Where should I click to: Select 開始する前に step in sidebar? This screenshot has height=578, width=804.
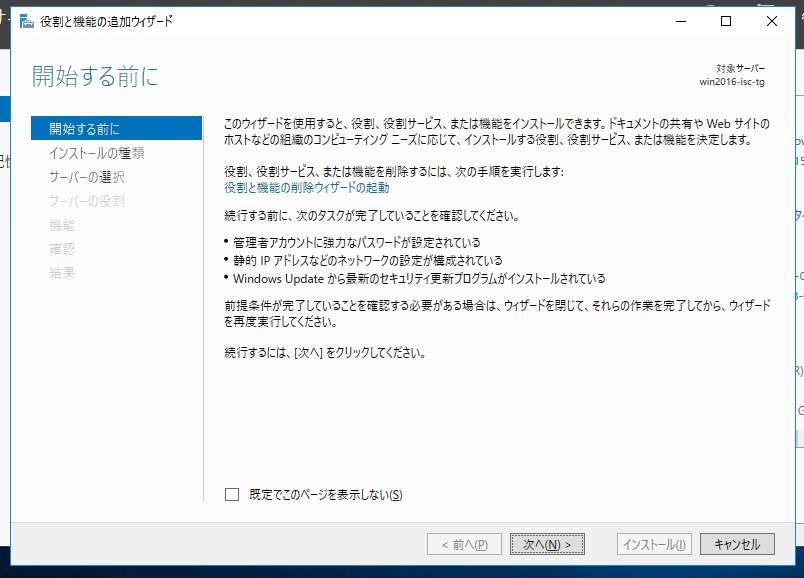(x=116, y=128)
